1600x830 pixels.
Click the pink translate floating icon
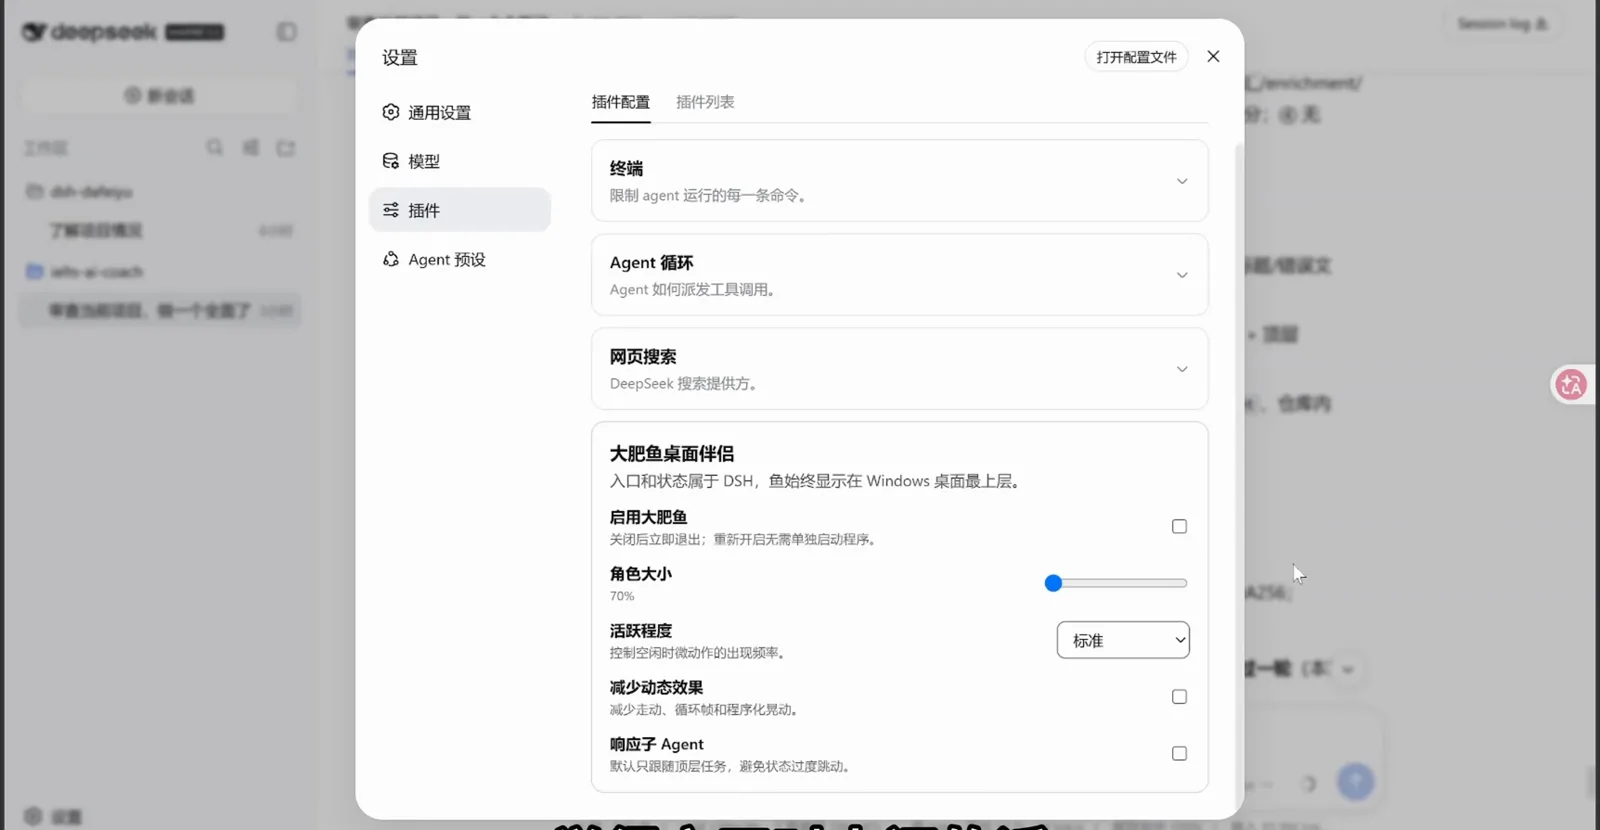[1571, 384]
